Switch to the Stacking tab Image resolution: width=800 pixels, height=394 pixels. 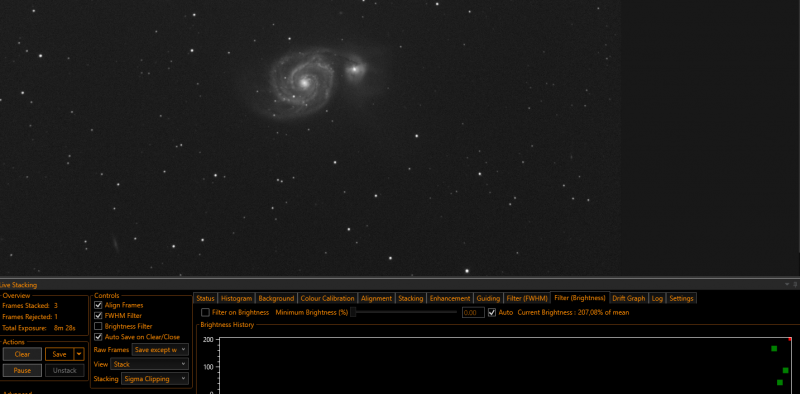tap(411, 299)
